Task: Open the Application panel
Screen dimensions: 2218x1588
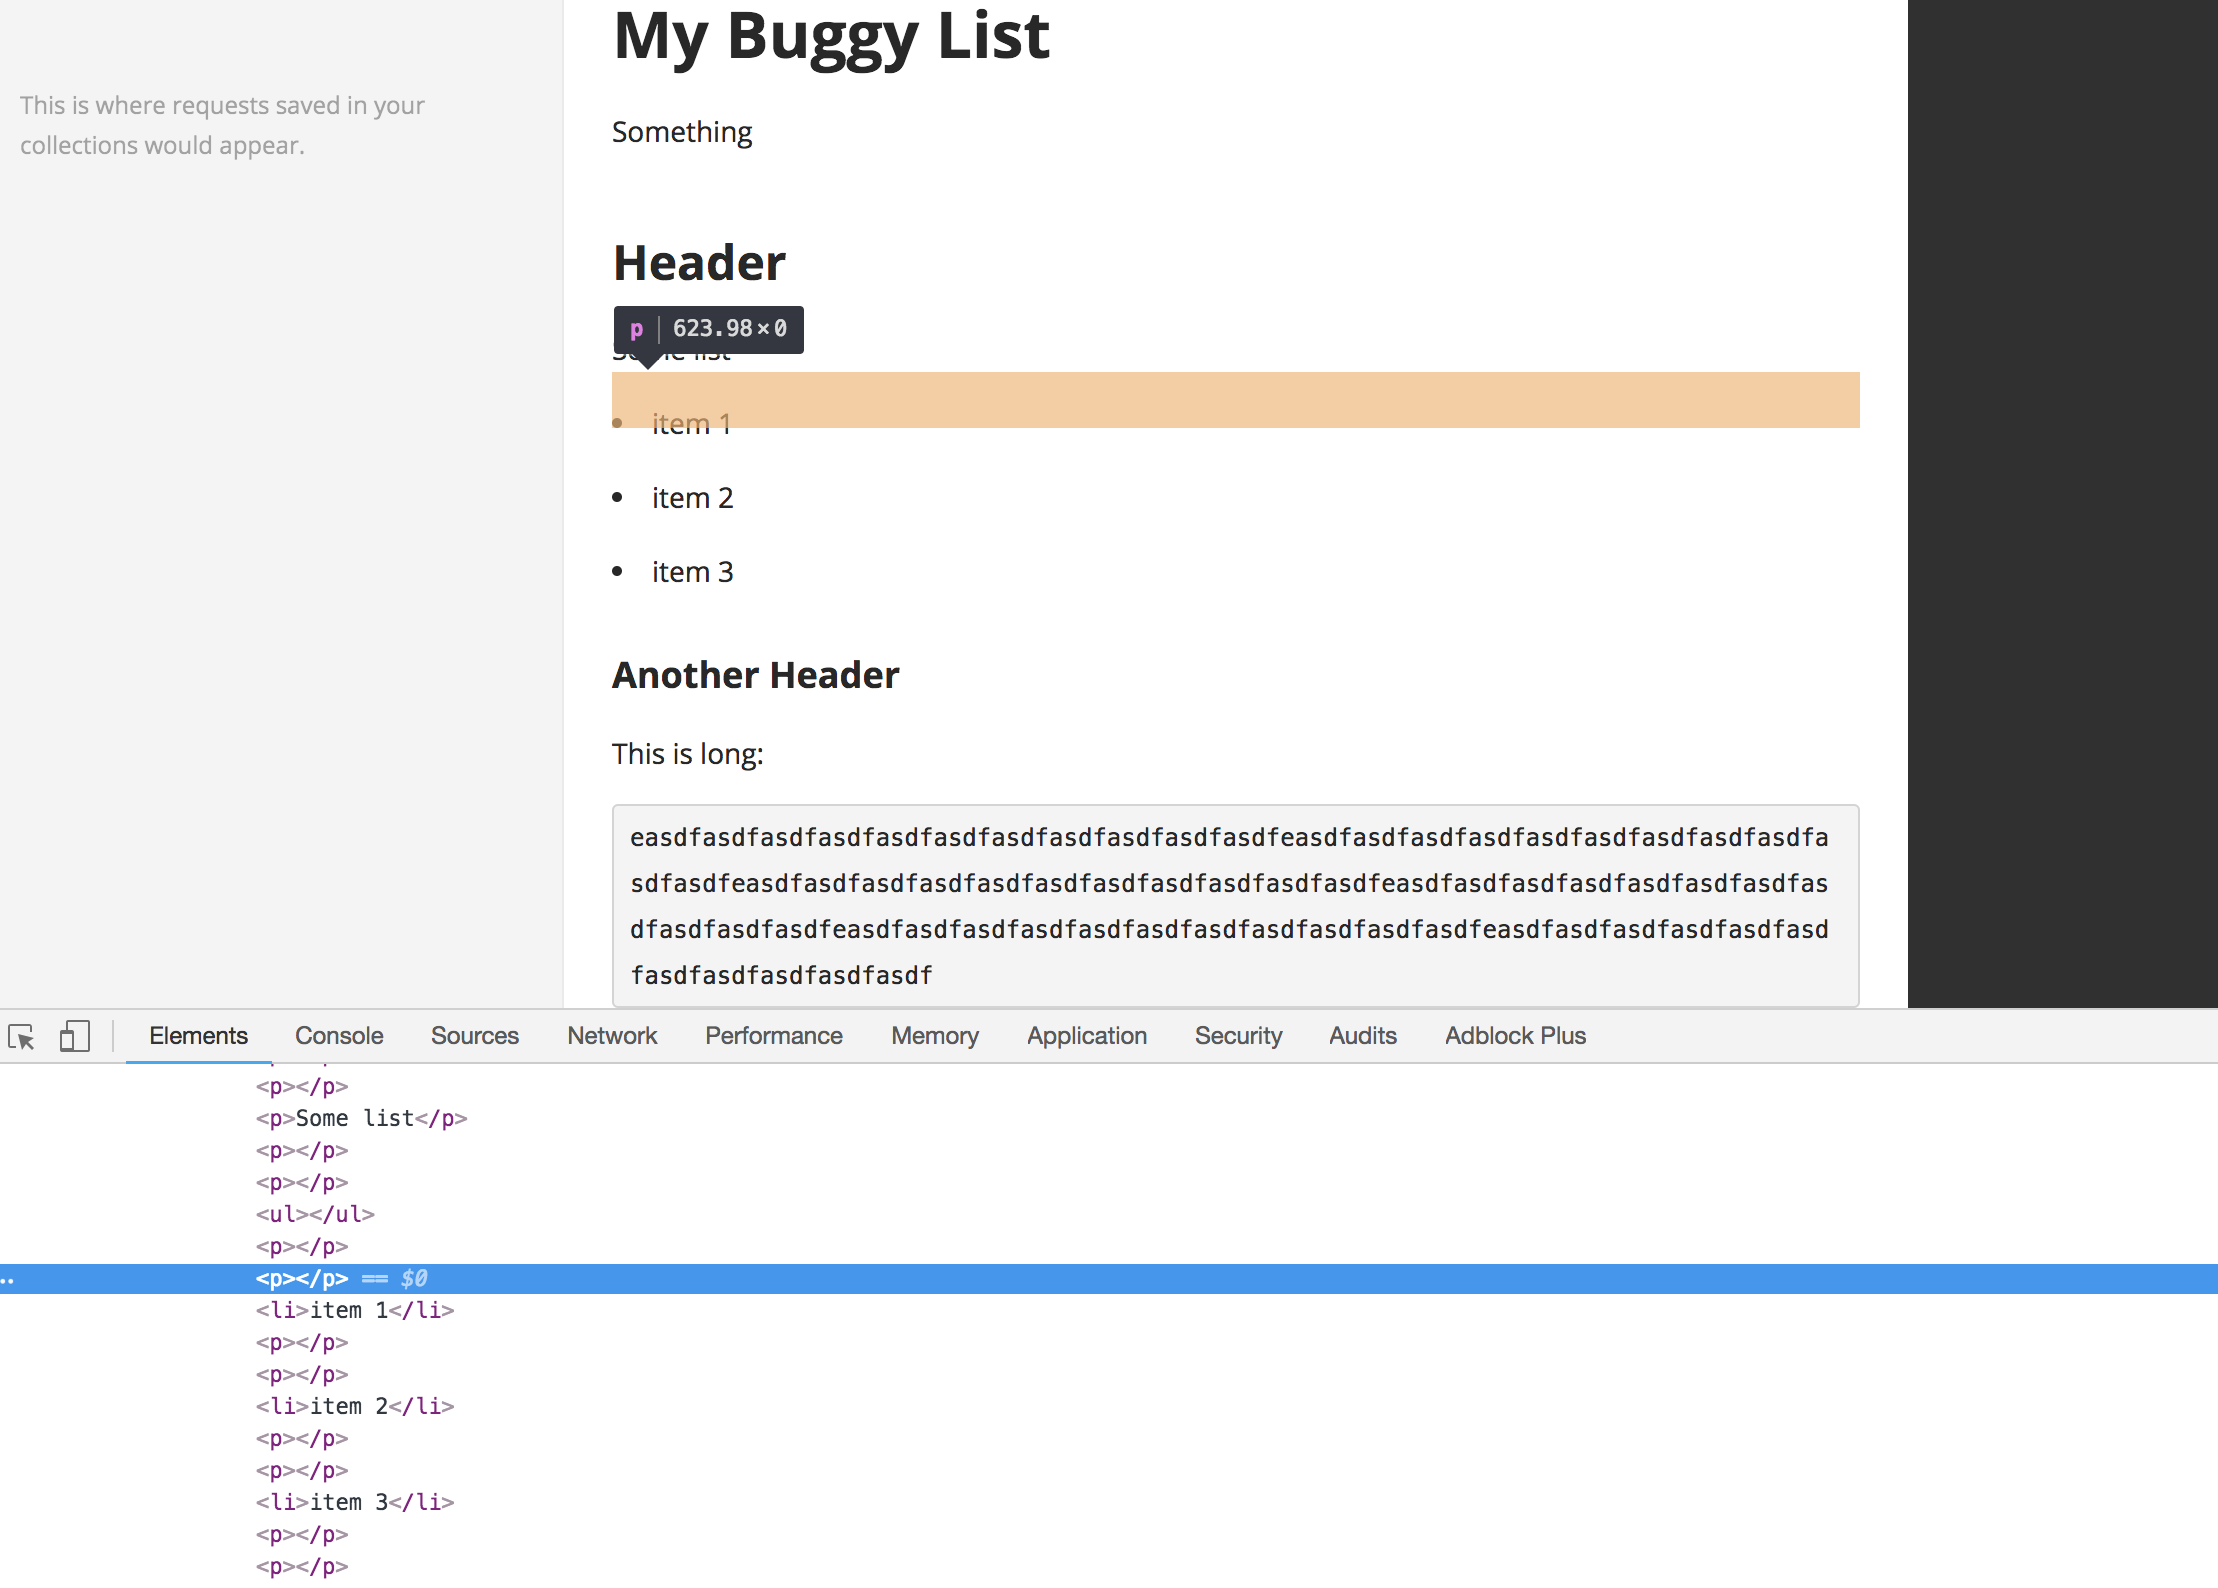Action: 1086,1036
